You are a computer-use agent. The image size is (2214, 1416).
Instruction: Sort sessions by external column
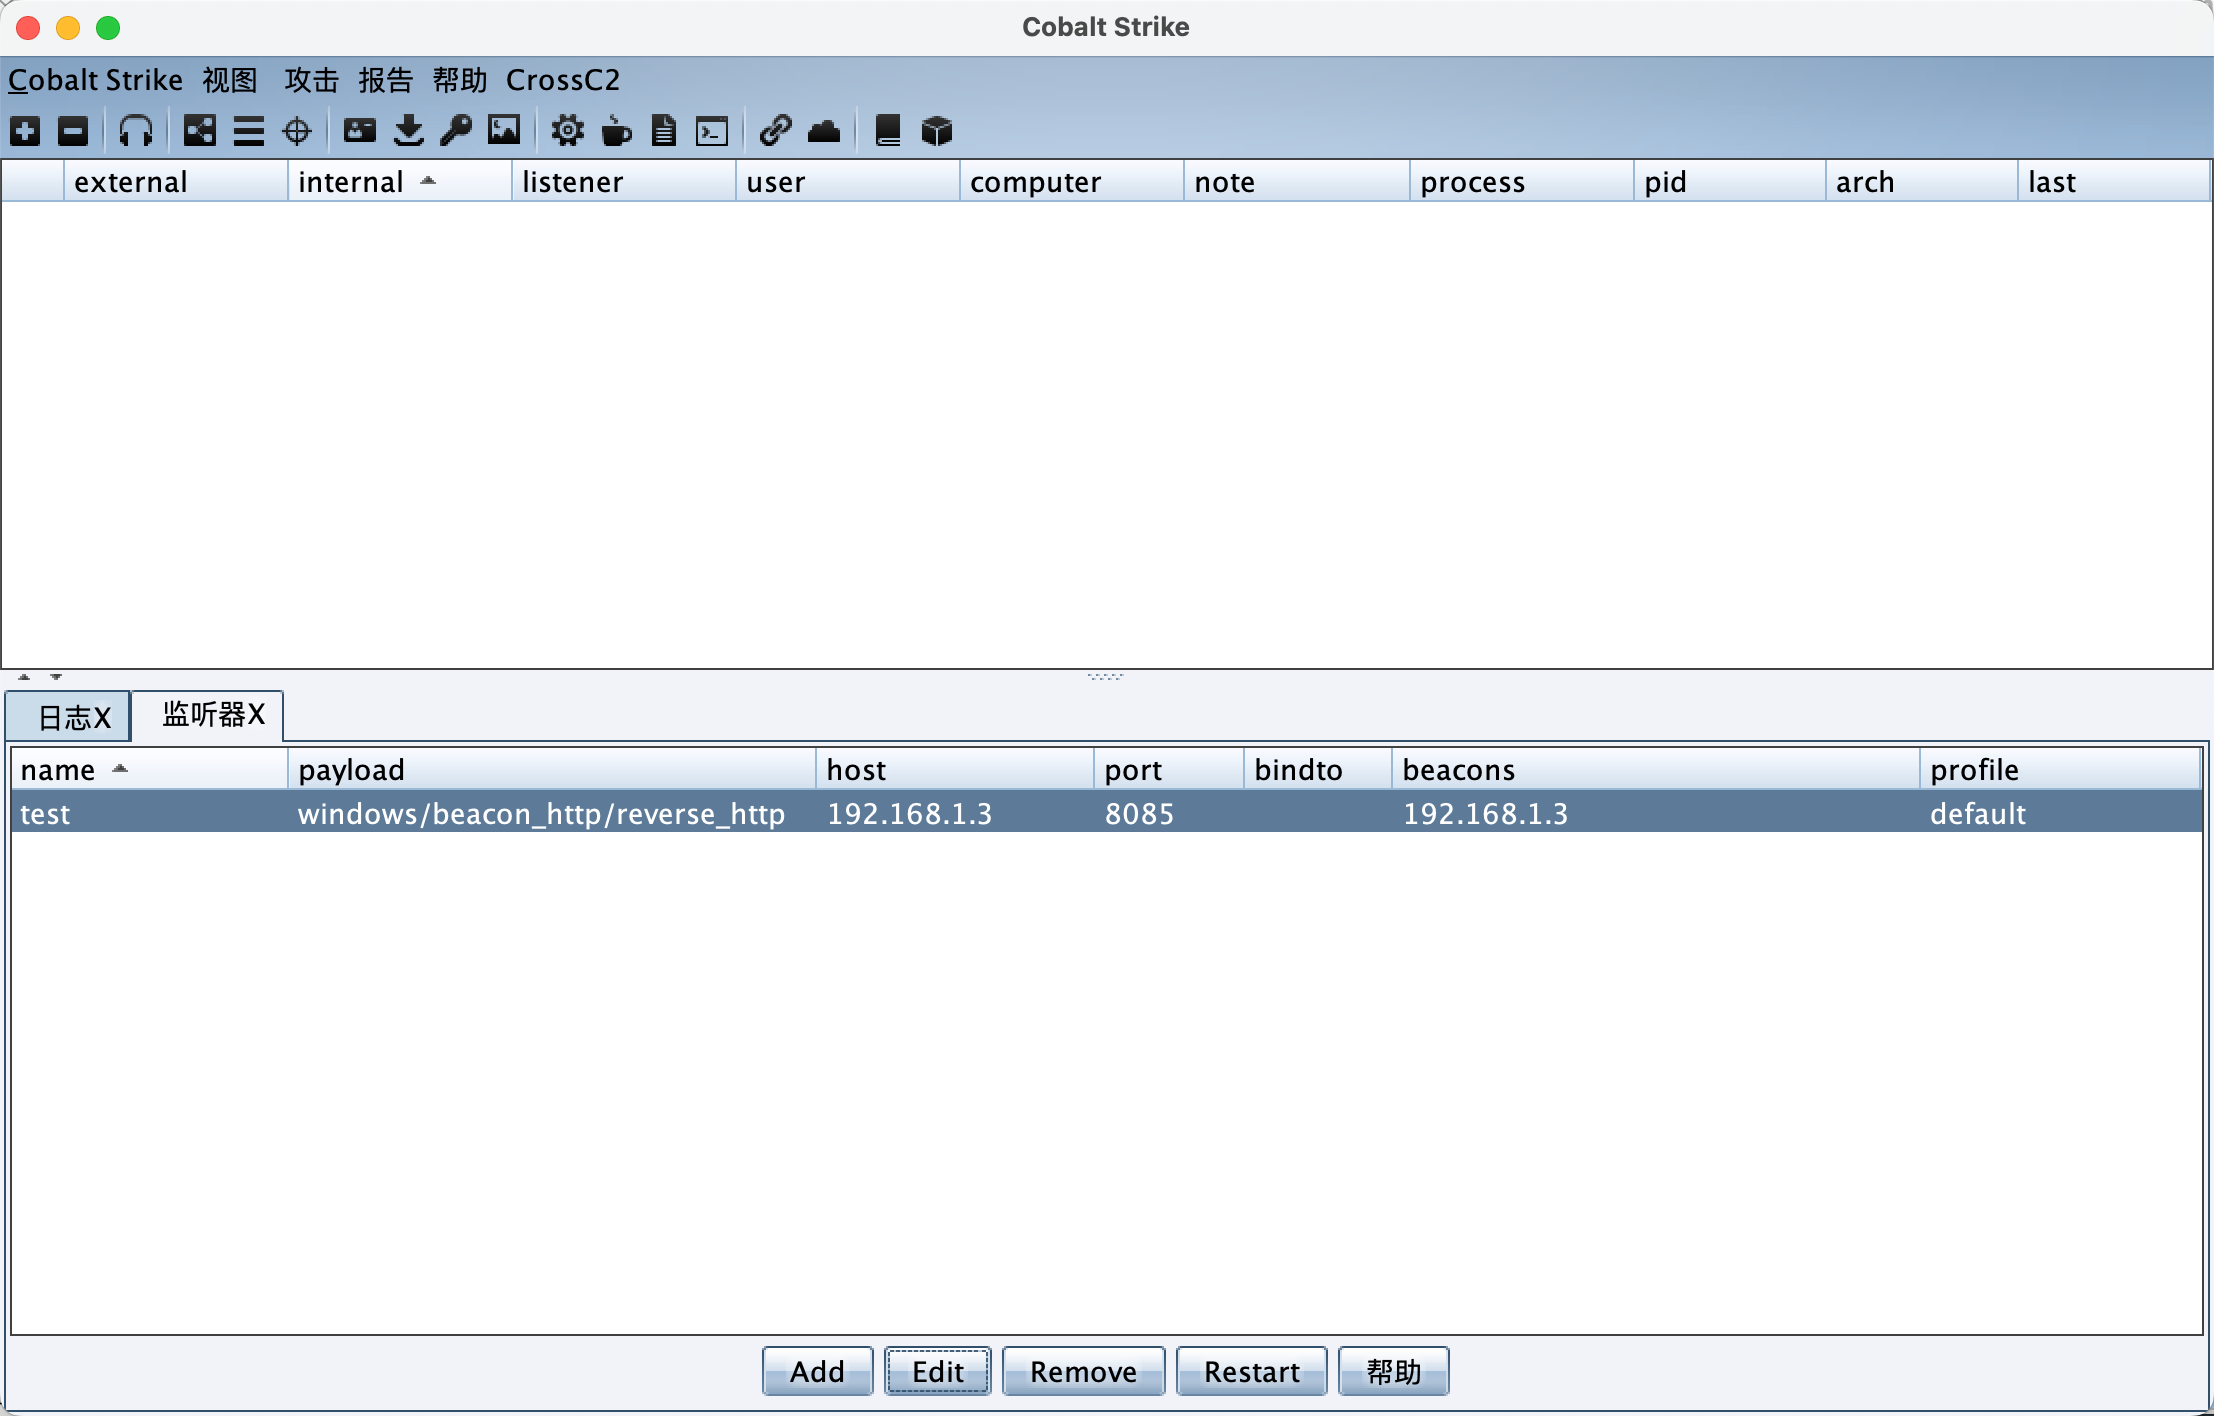click(176, 182)
